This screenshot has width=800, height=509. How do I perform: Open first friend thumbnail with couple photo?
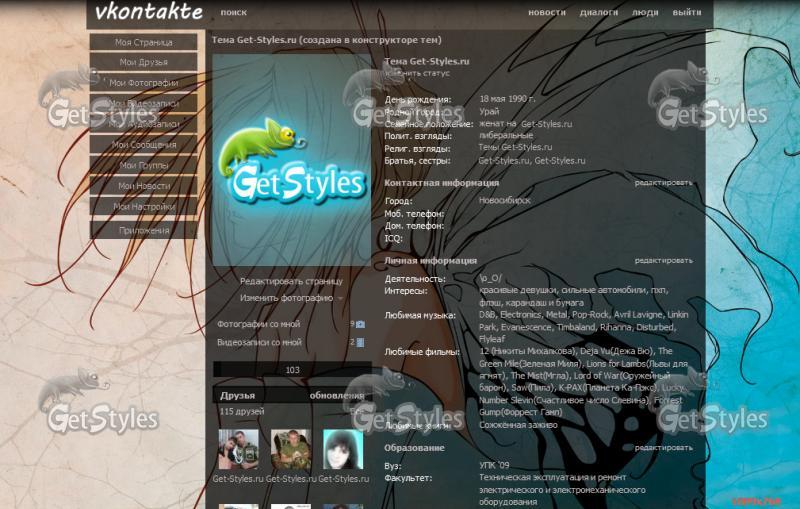(x=238, y=449)
